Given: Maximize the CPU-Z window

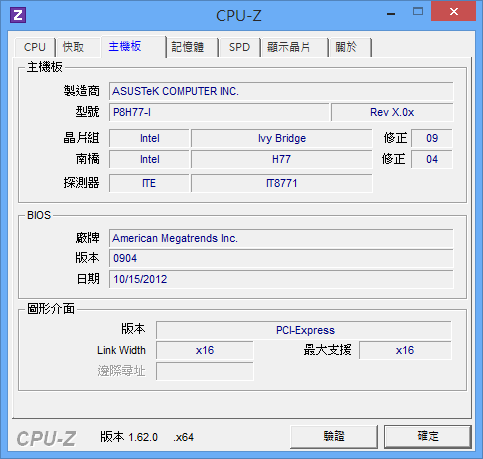Looking at the screenshot, I should click(418, 12).
